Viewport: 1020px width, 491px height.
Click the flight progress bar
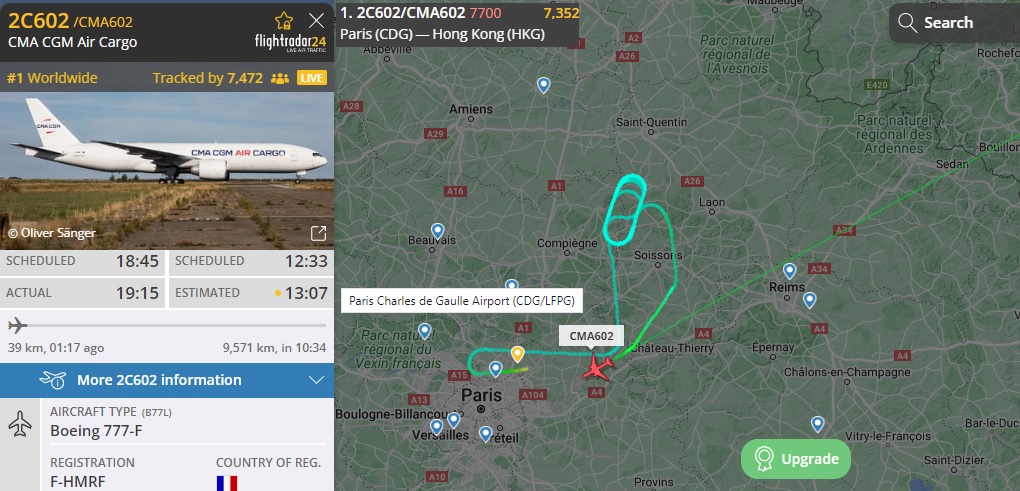coord(167,325)
